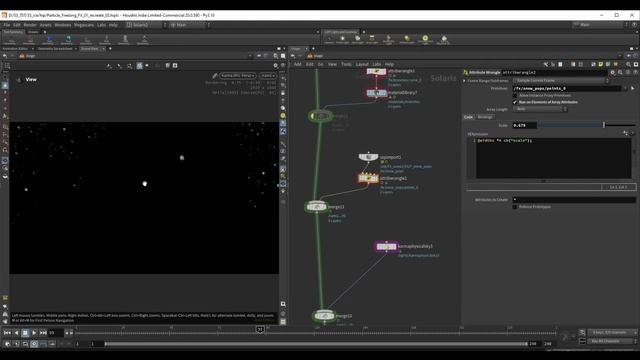The width and height of the screenshot is (640, 360).
Task: Open the Render menu
Action: 30,25
